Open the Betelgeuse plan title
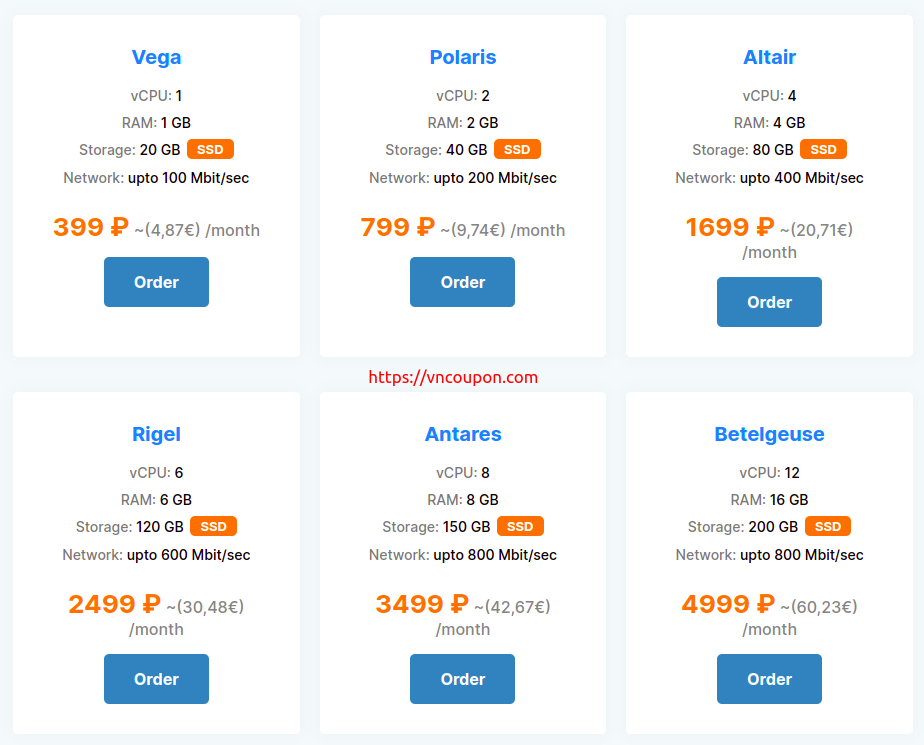Image resolution: width=924 pixels, height=745 pixels. 769,434
